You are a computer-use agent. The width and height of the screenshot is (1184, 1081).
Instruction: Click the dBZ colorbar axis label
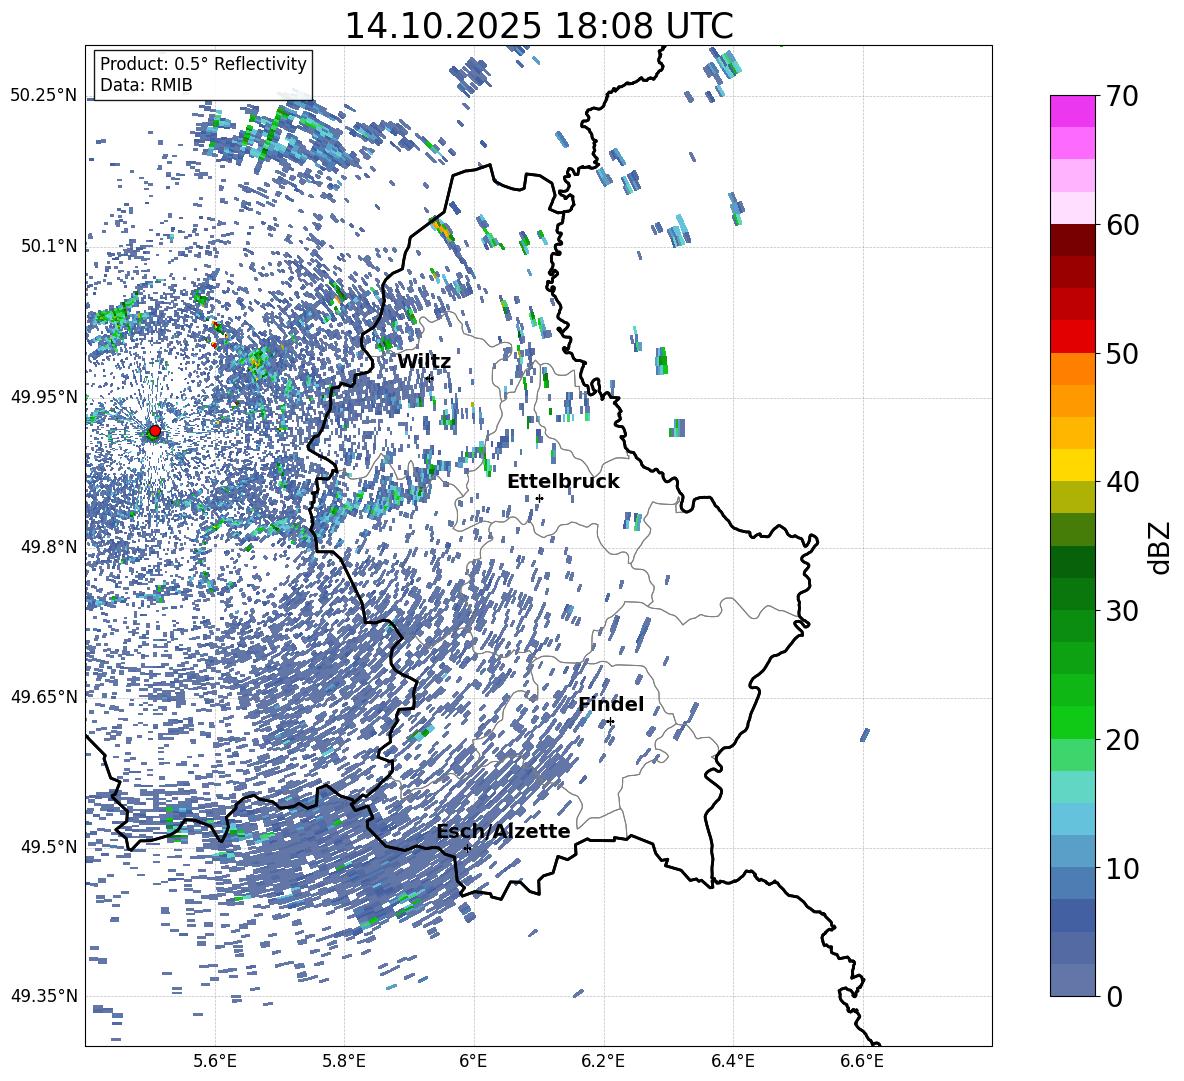tap(1161, 547)
